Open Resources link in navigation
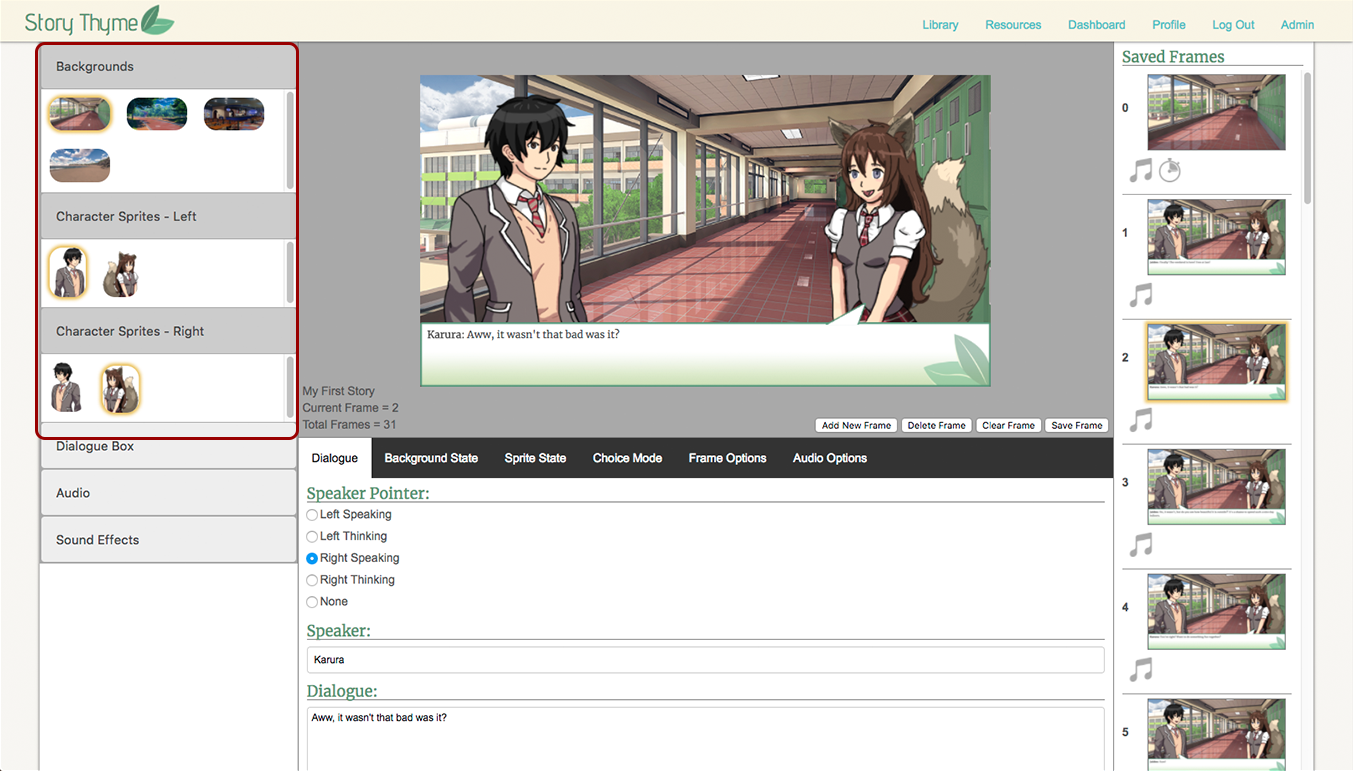 pyautogui.click(x=1013, y=25)
